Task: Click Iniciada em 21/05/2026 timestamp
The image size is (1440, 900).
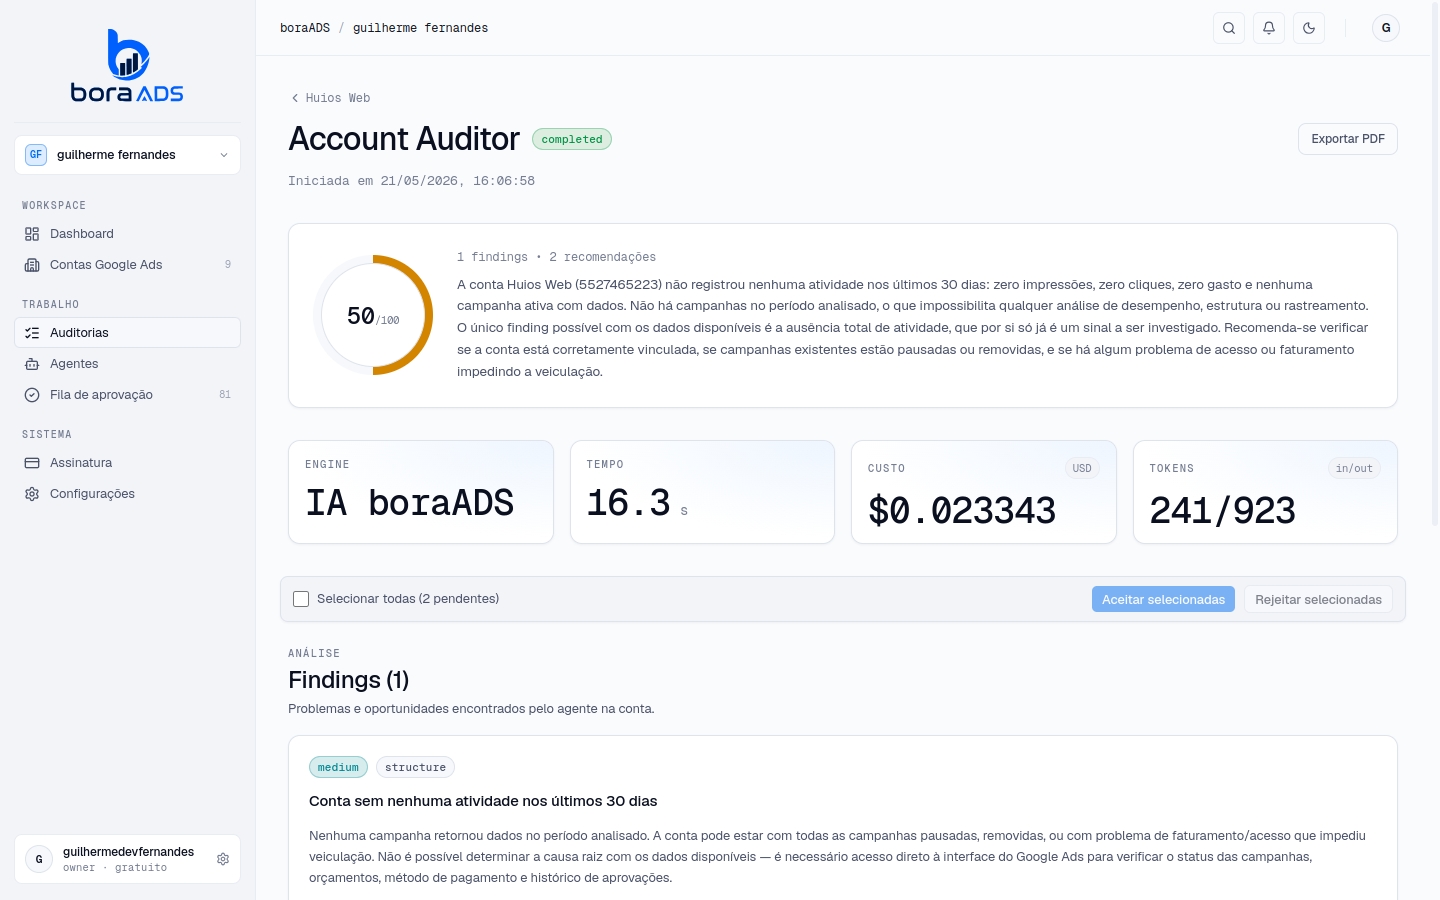Action: coord(411,181)
